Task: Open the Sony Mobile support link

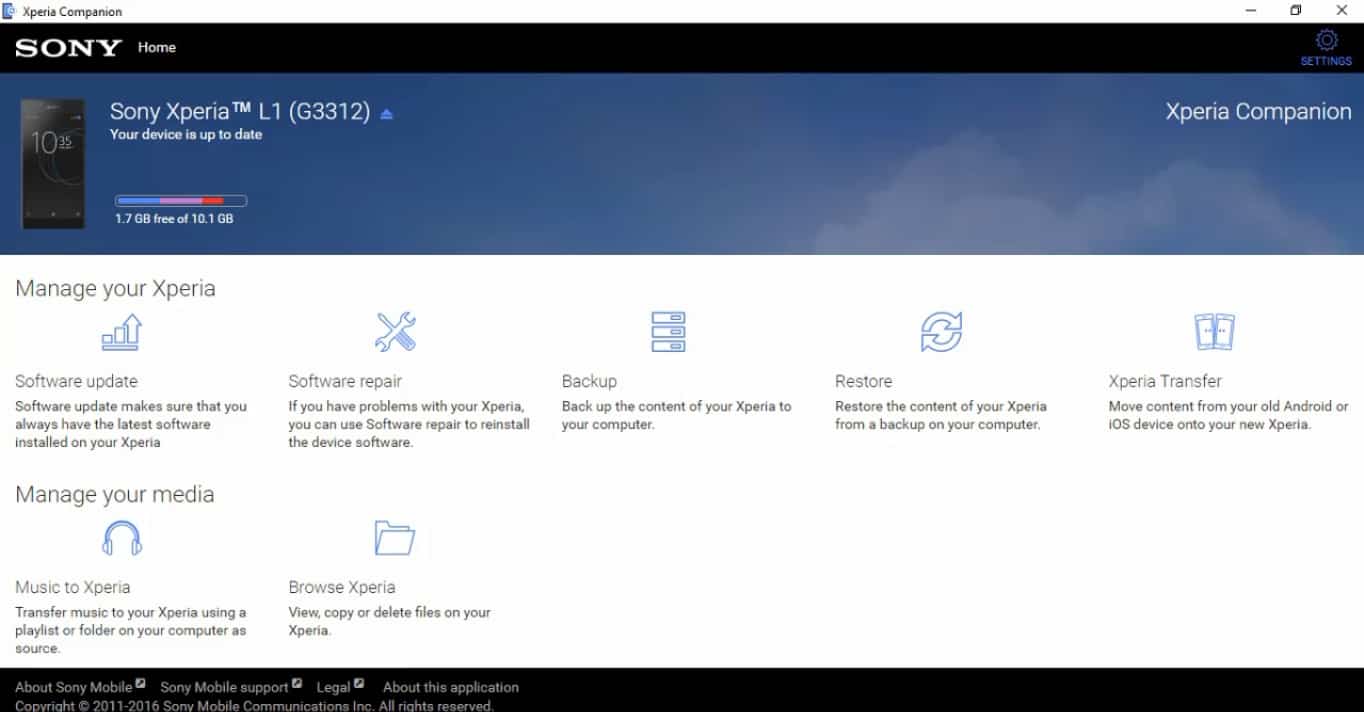Action: (224, 687)
